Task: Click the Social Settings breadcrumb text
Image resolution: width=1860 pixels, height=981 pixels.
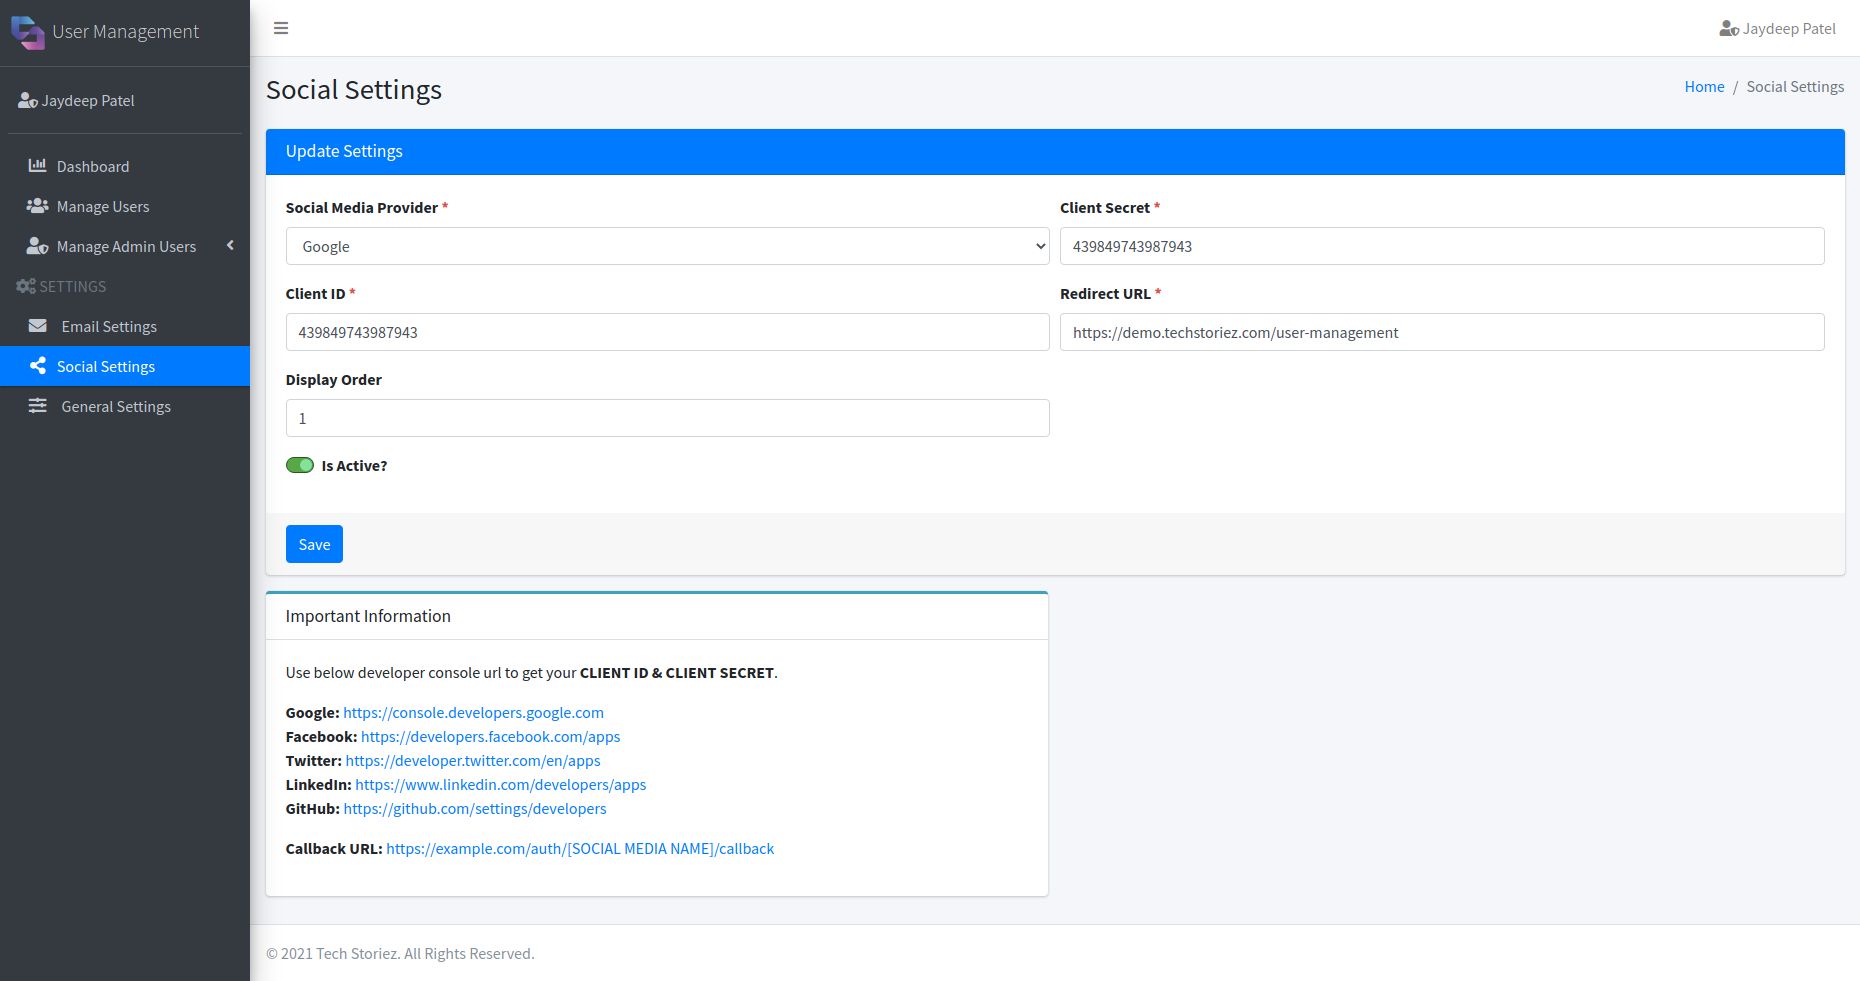Action: point(1795,87)
